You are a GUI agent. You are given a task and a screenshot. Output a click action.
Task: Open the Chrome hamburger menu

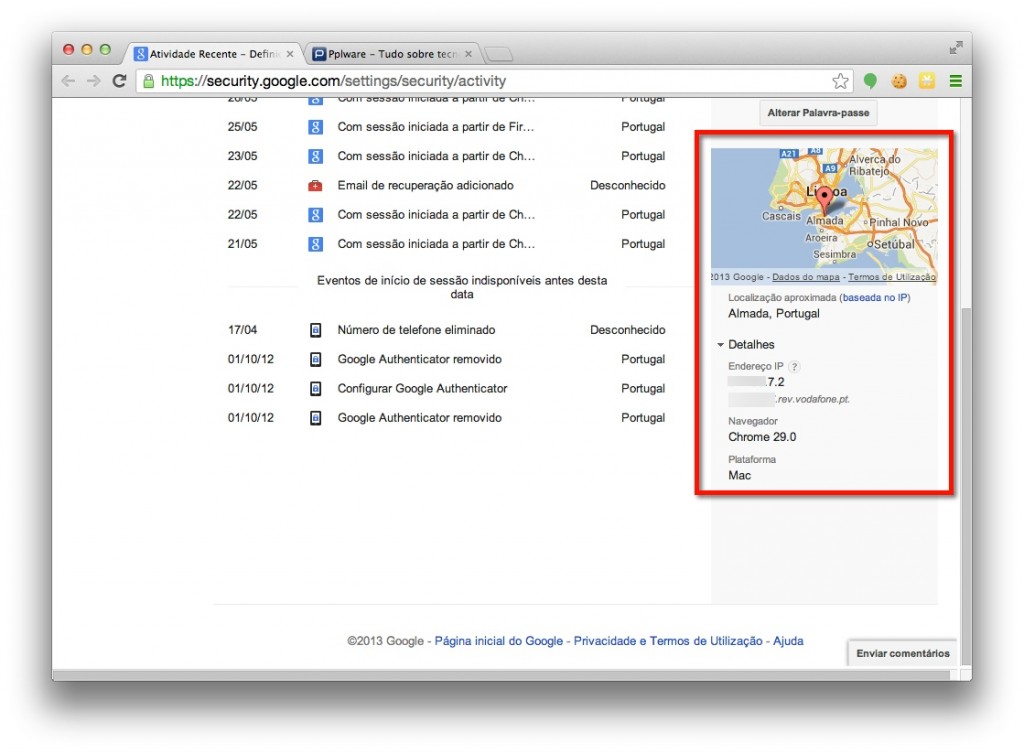955,81
